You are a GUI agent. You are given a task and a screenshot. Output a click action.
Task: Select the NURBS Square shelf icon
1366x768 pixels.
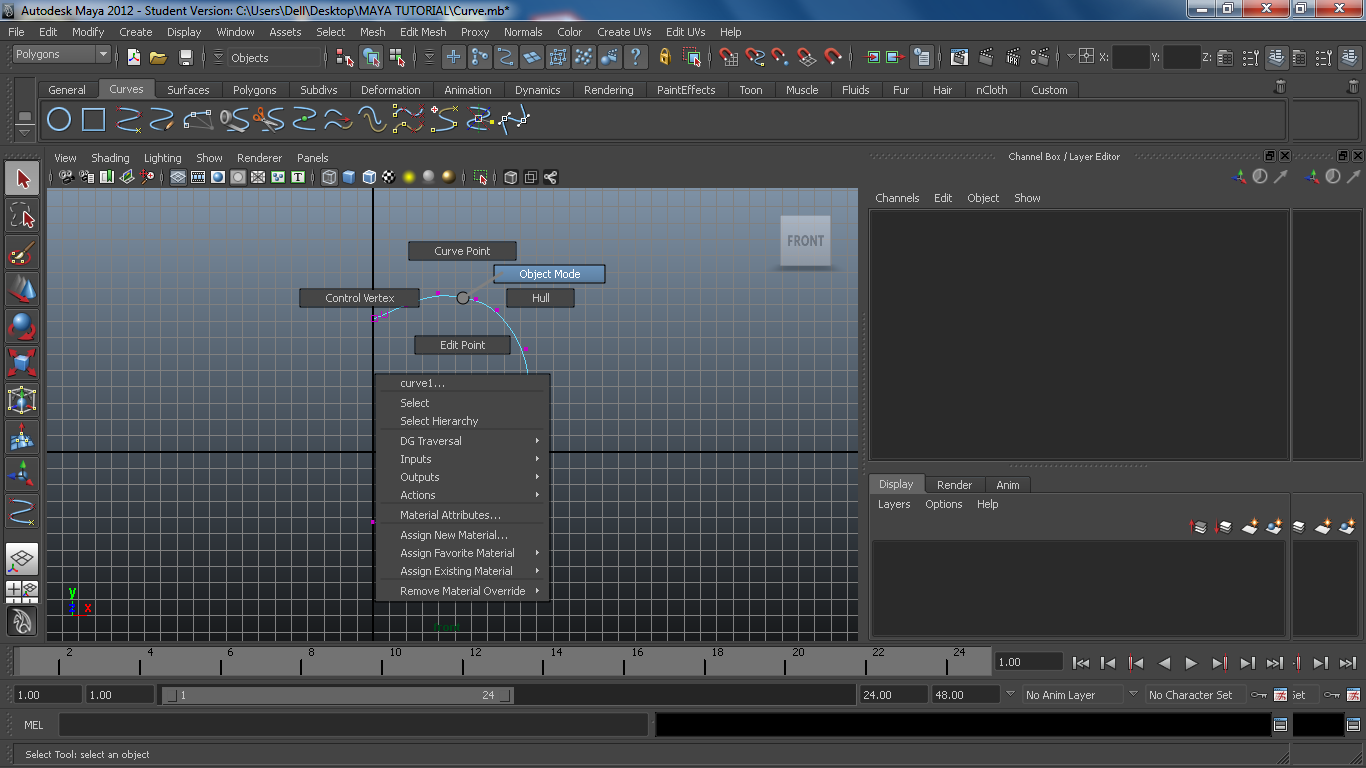tap(93, 121)
